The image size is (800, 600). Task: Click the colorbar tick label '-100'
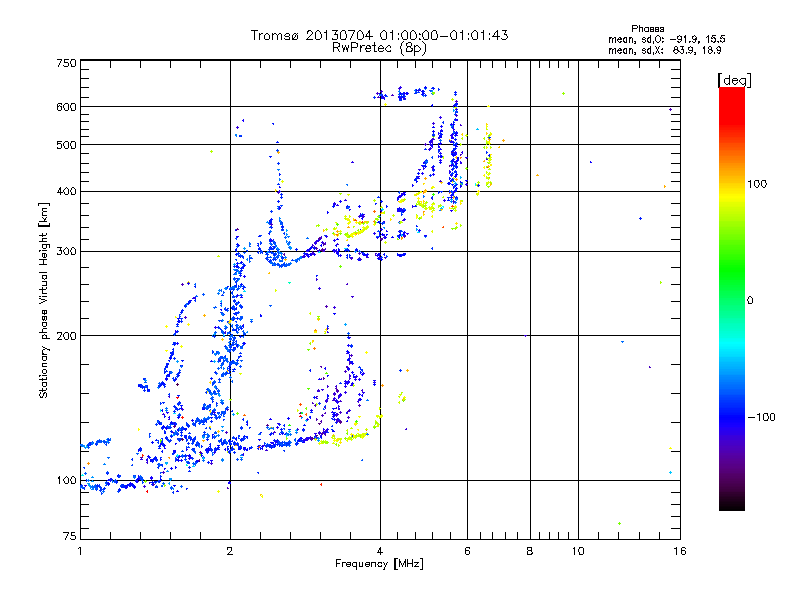[761, 417]
